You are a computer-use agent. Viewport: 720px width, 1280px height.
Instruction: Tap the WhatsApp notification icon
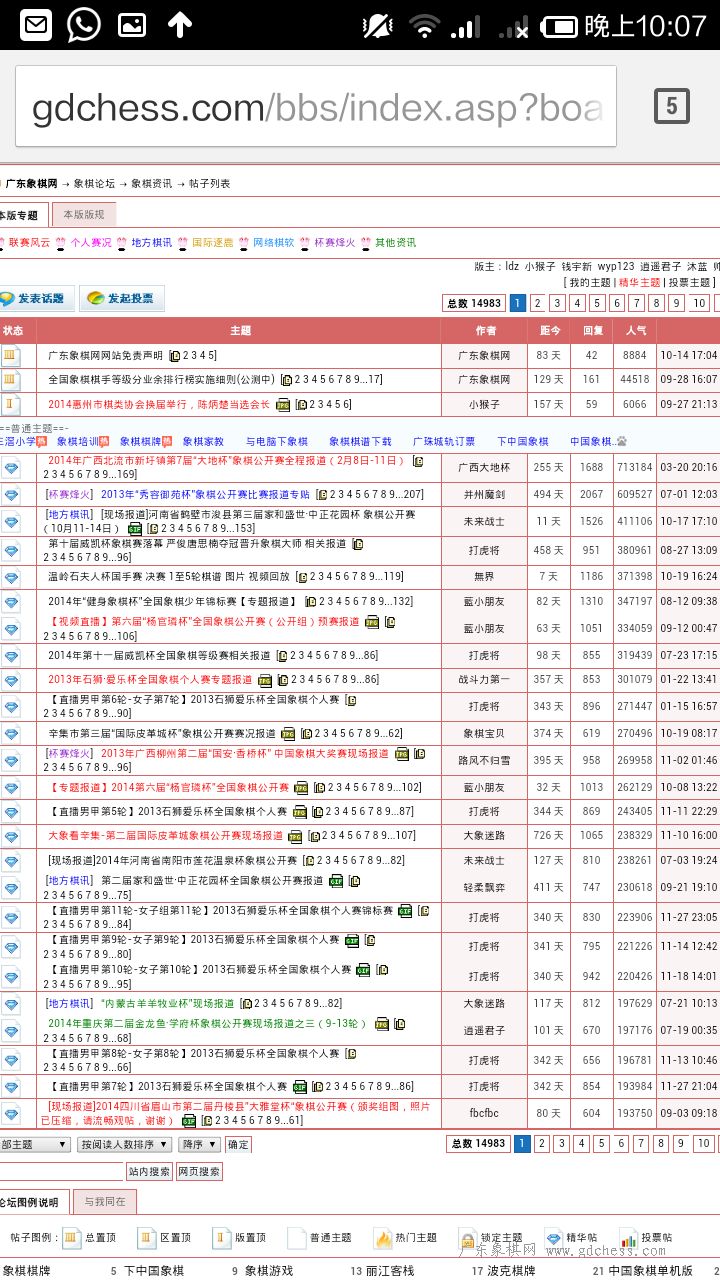[x=84, y=25]
